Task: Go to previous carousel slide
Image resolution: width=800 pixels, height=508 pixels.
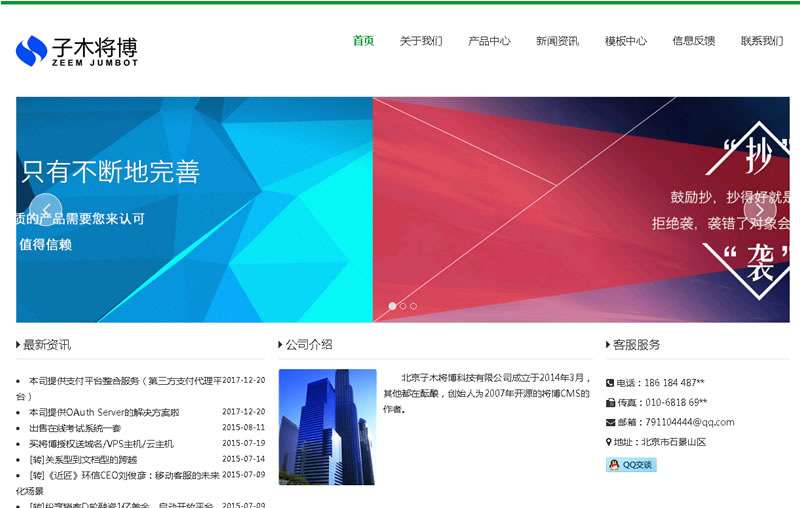Action: point(46,210)
